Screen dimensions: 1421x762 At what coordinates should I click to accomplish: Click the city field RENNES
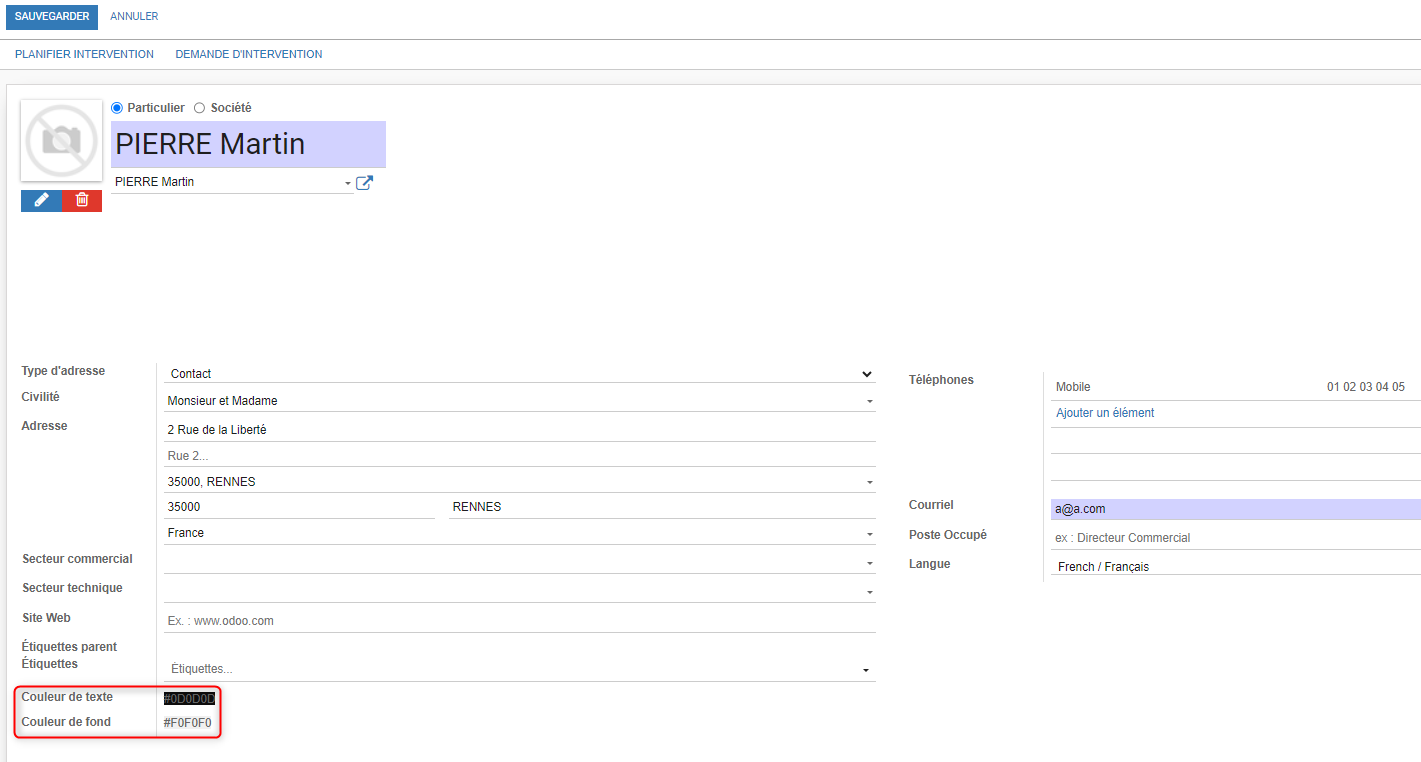point(662,507)
